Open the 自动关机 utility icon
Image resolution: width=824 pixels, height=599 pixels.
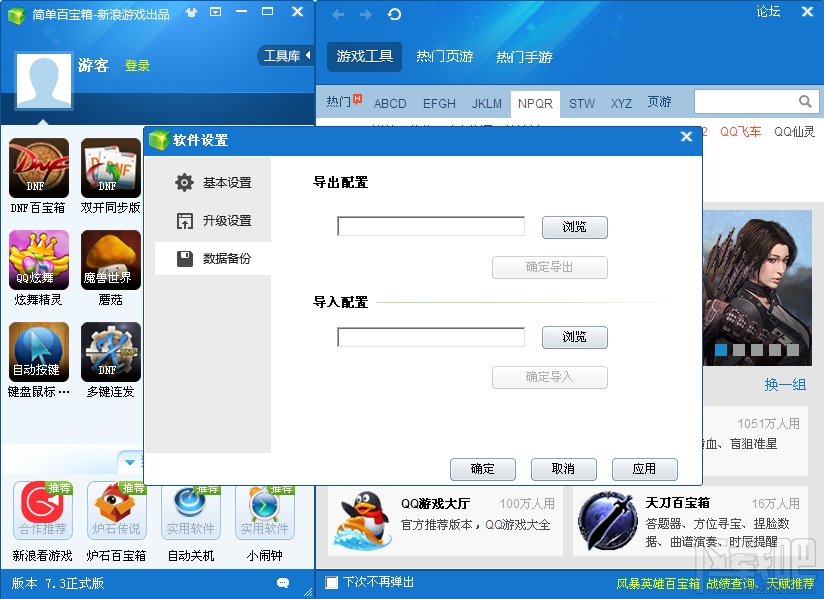tap(190, 510)
